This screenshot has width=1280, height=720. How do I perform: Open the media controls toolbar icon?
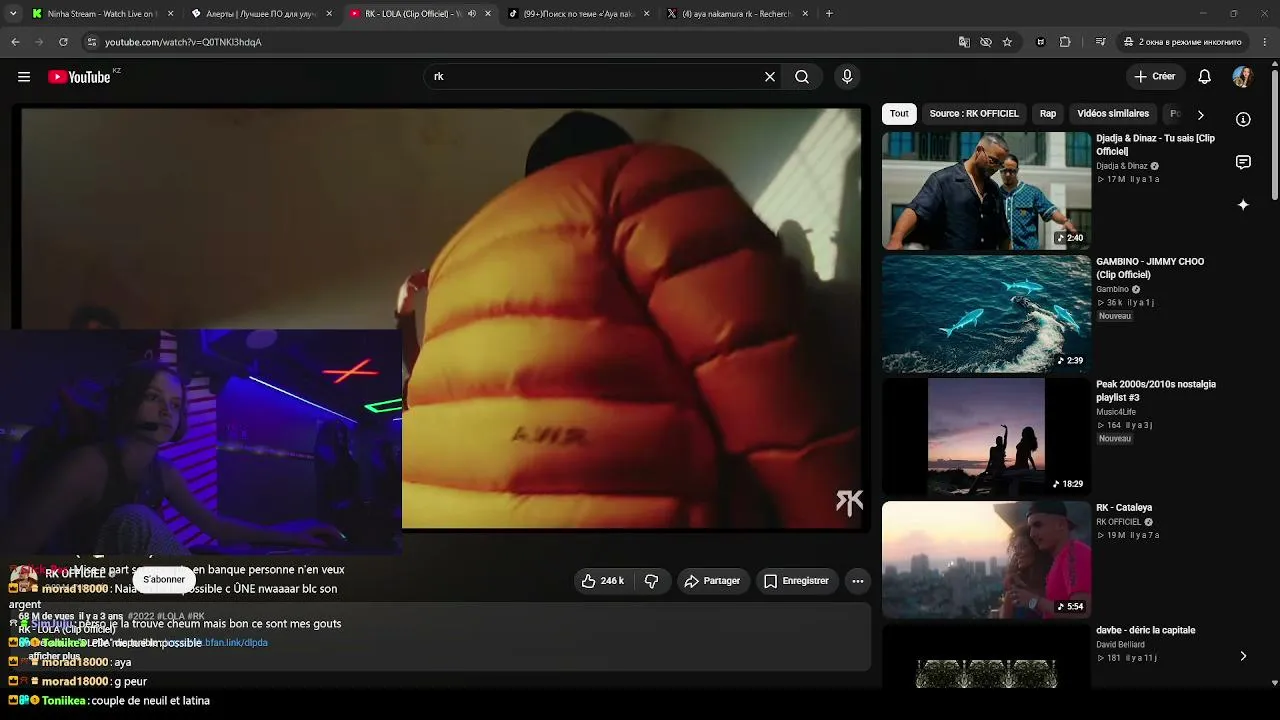point(1101,42)
